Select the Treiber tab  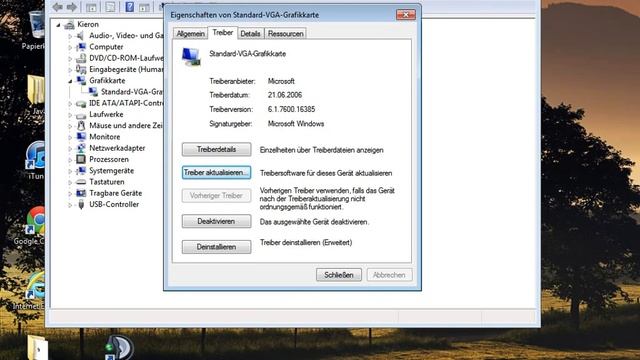223,33
